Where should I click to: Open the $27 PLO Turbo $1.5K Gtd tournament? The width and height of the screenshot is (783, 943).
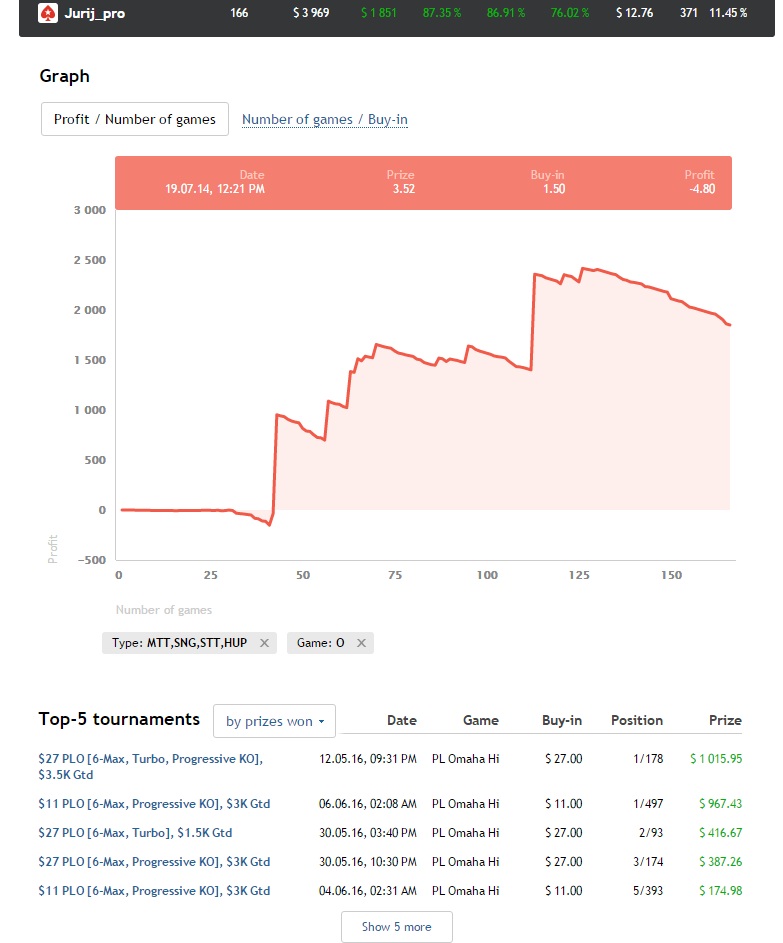point(135,833)
